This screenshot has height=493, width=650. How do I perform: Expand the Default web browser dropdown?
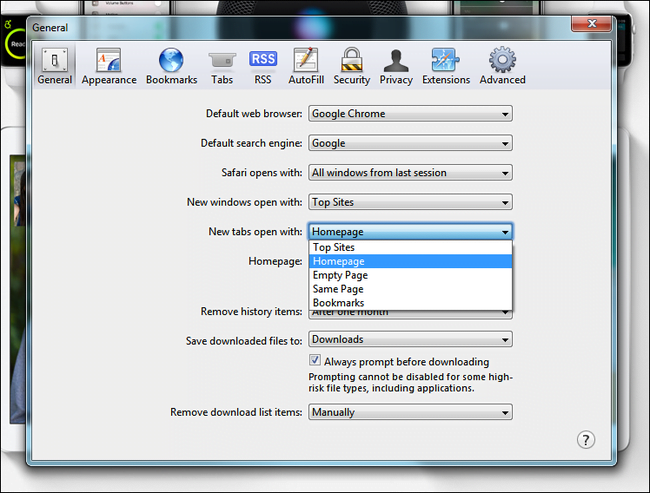[410, 114]
